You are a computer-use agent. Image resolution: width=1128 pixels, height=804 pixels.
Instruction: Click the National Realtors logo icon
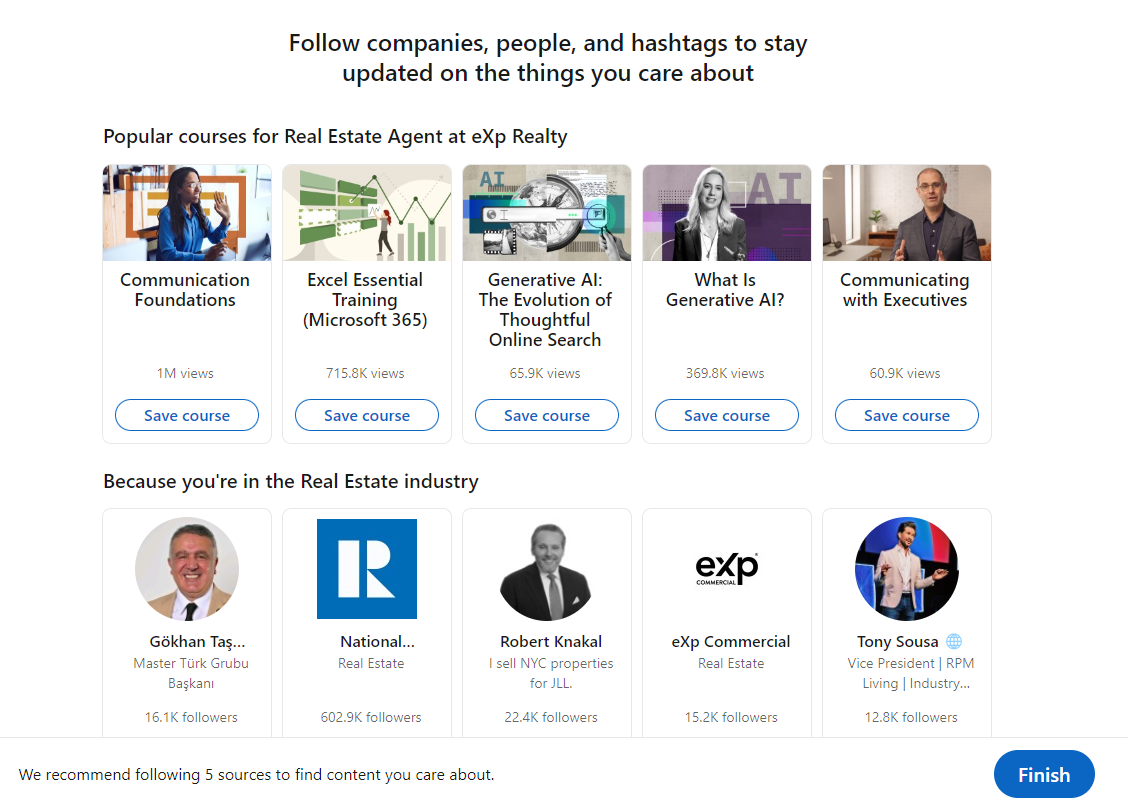click(x=367, y=569)
